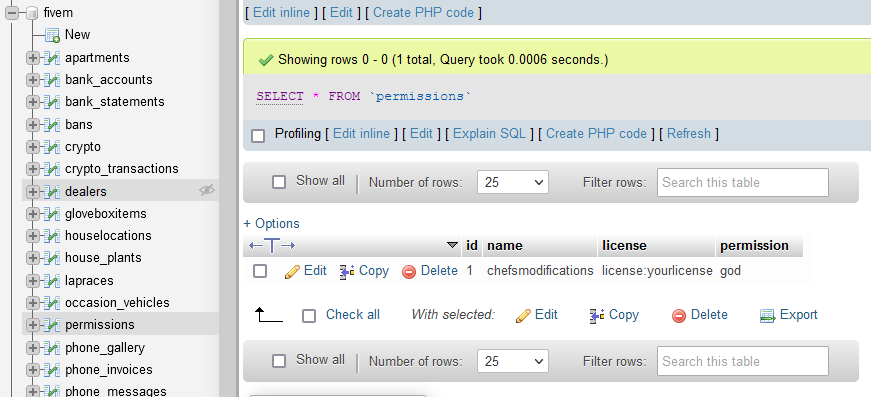The image size is (871, 397).
Task: Click With selected Export icon
Action: pyautogui.click(x=768, y=316)
